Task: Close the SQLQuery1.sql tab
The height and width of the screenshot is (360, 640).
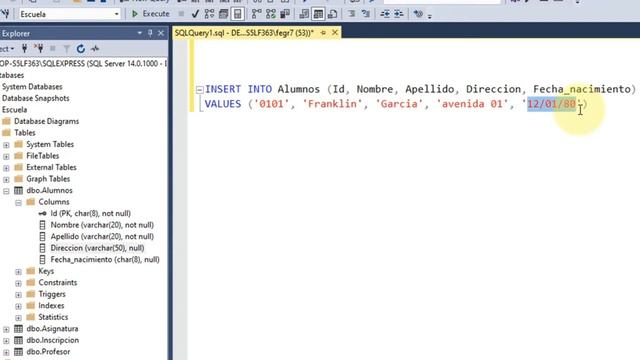Action: (x=335, y=32)
